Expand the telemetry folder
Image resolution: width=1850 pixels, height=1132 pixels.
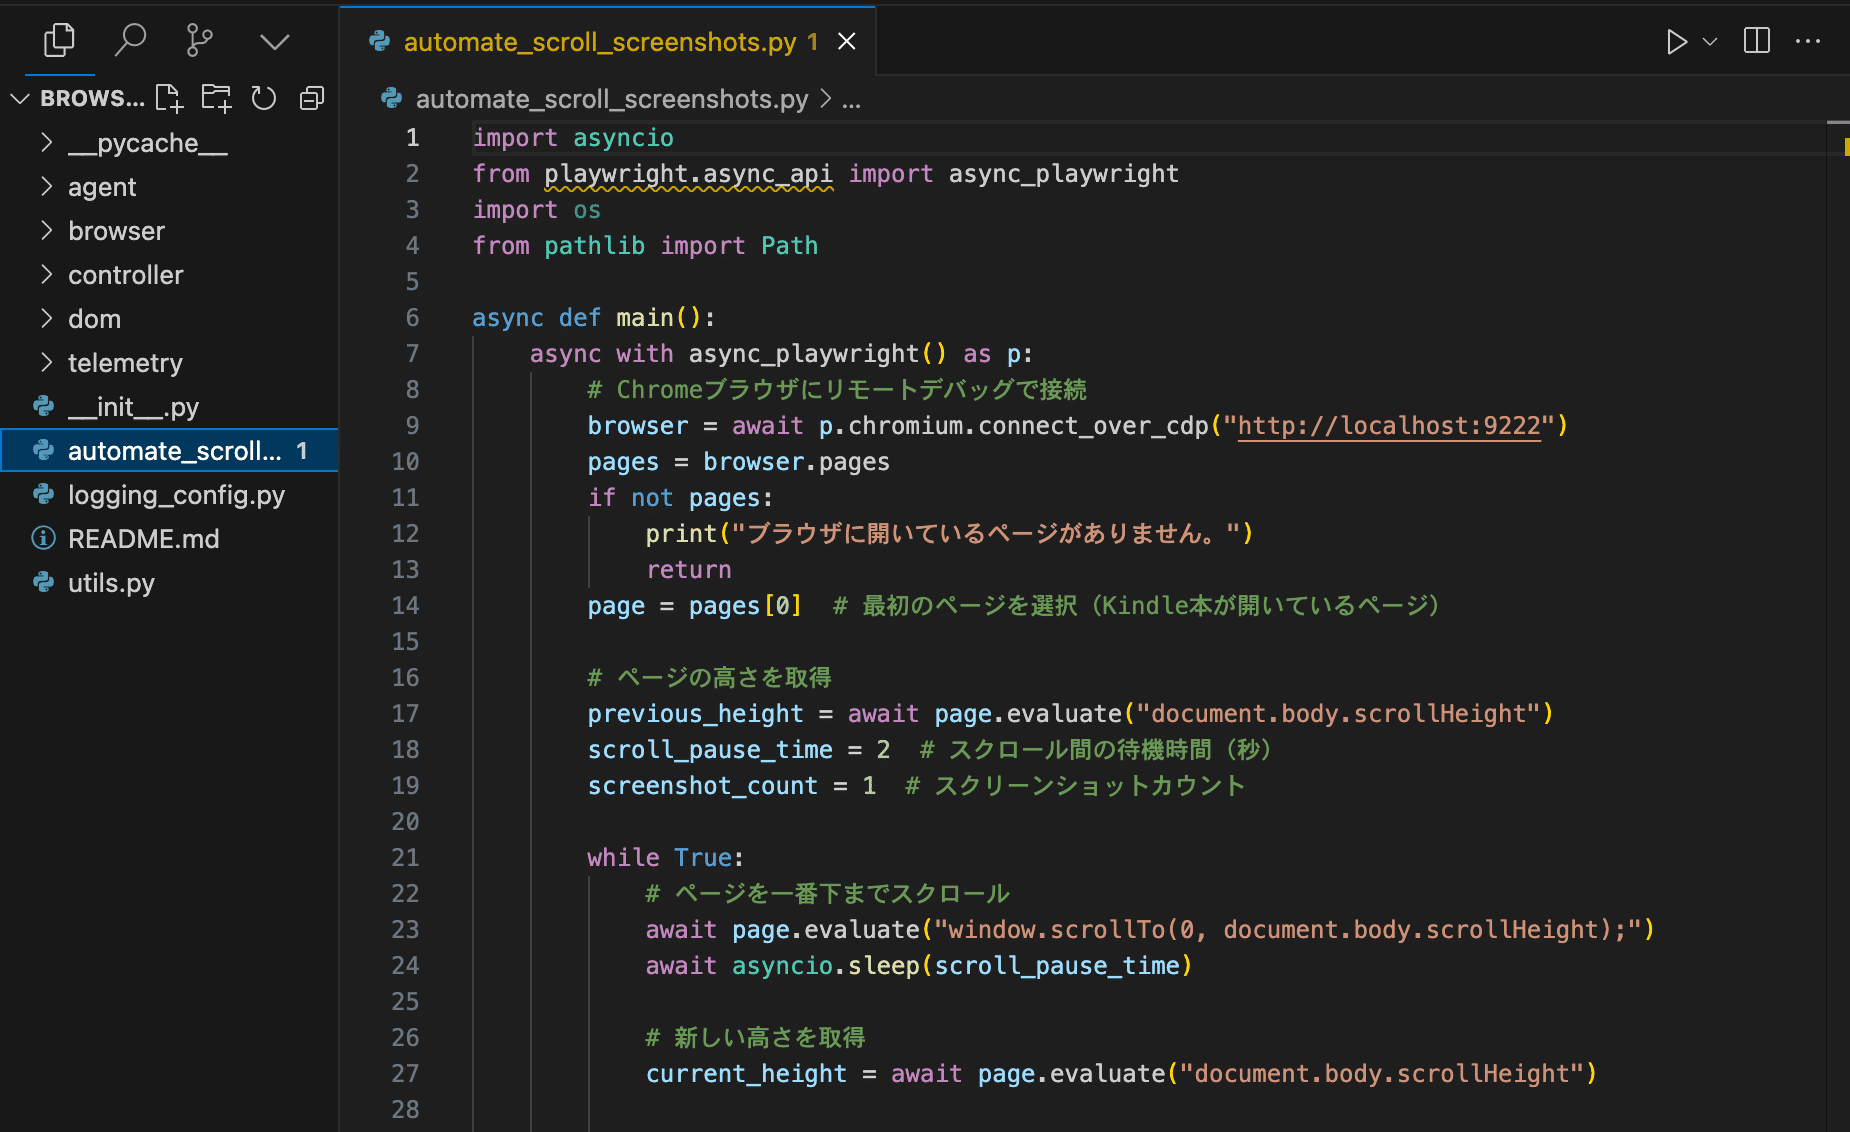point(125,363)
